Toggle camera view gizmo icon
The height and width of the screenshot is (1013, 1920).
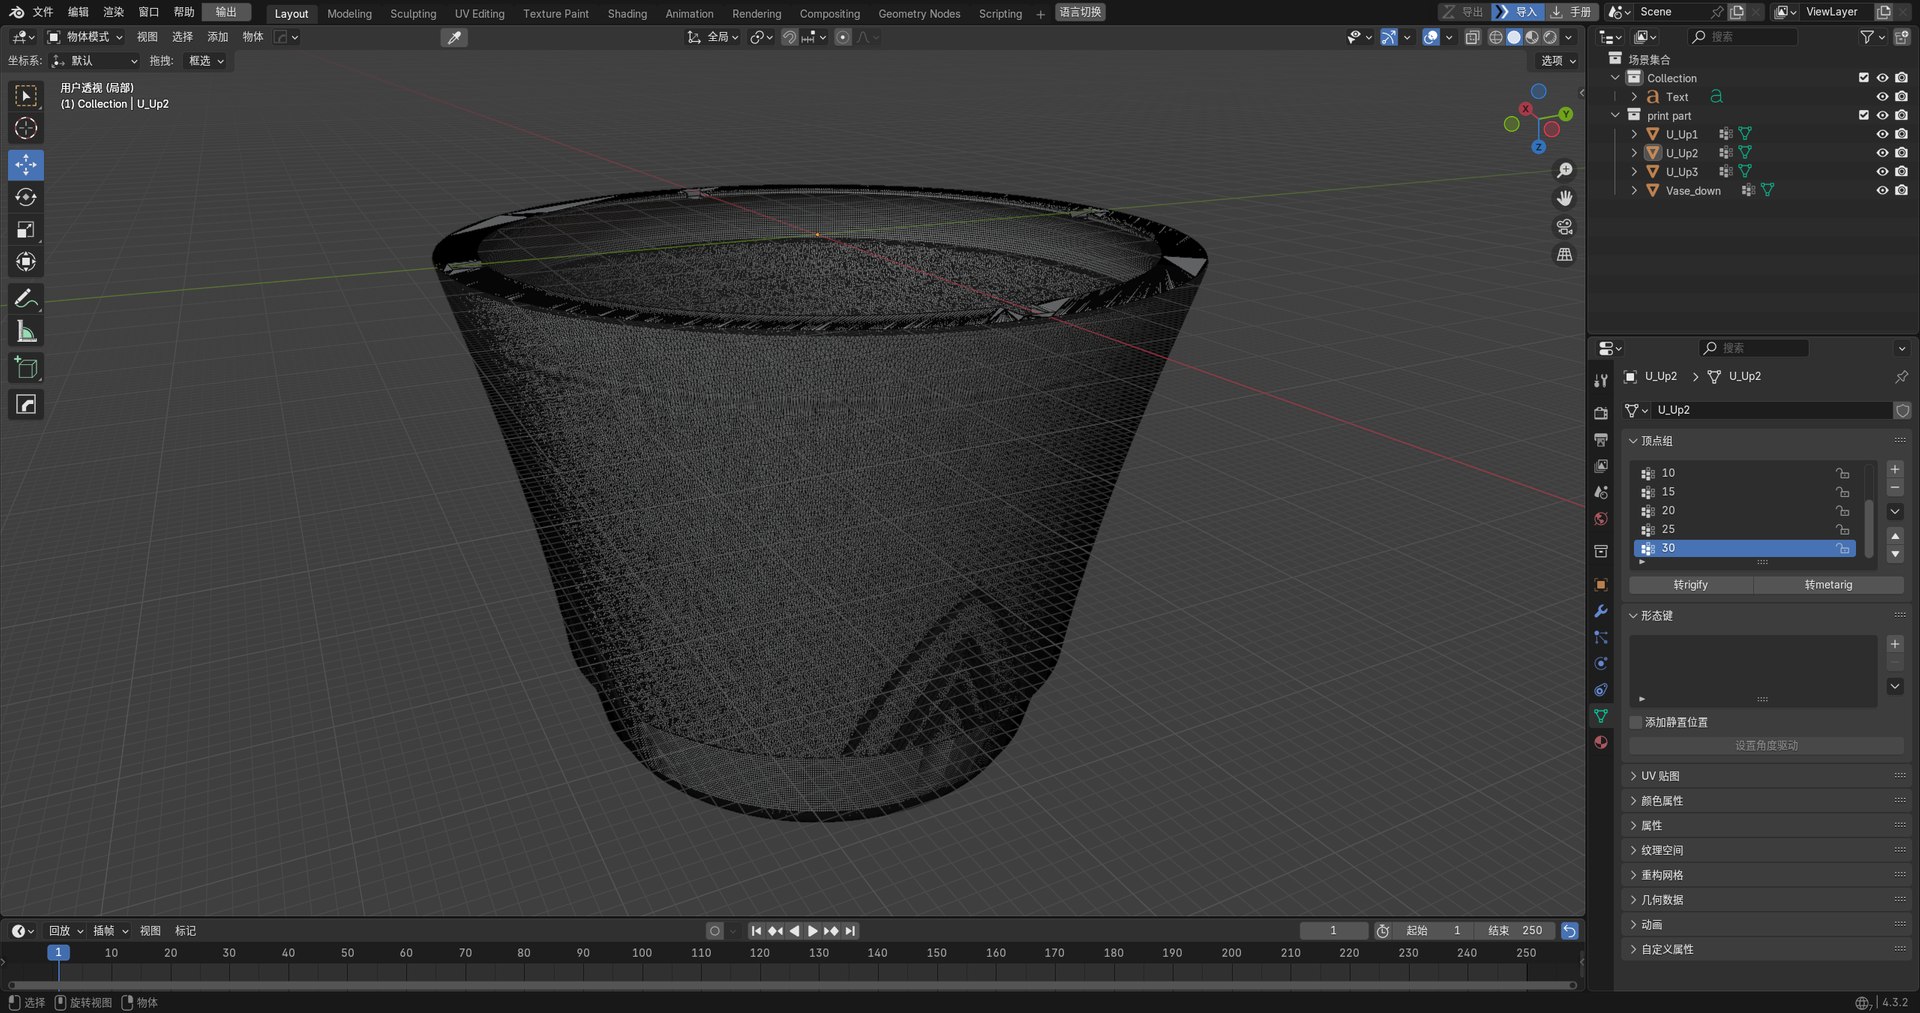click(1565, 227)
